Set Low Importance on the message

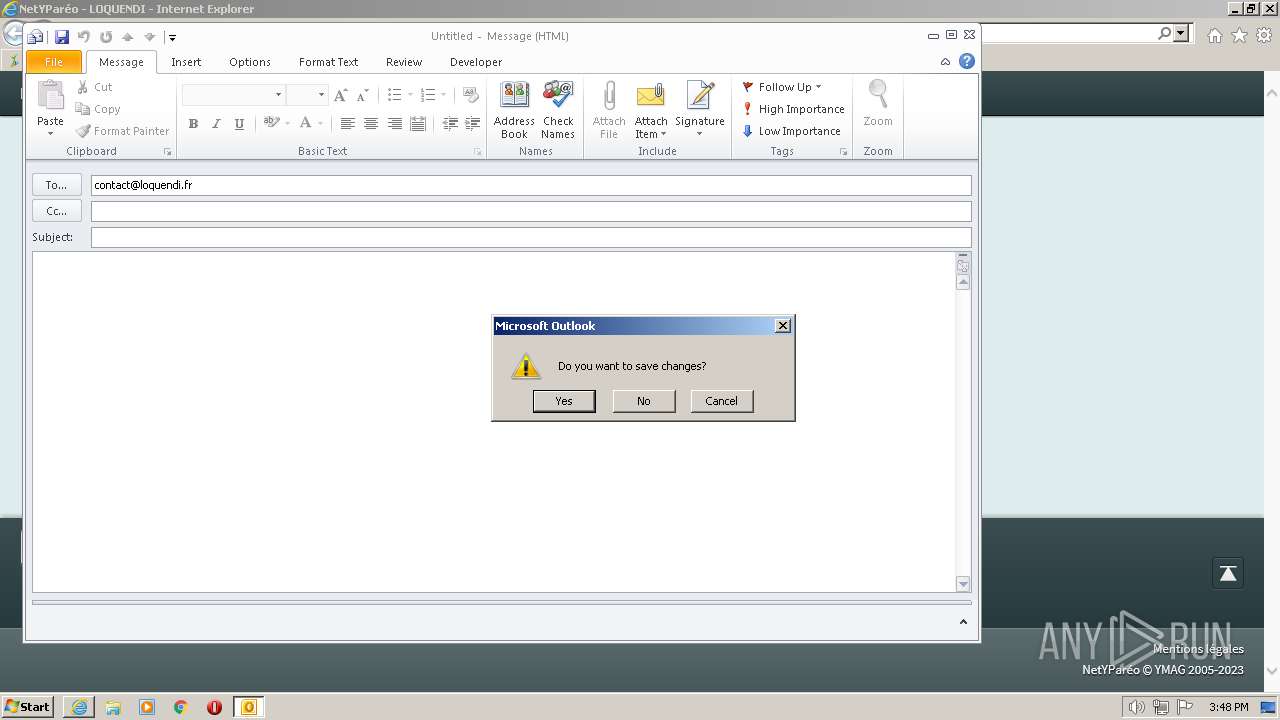[791, 131]
